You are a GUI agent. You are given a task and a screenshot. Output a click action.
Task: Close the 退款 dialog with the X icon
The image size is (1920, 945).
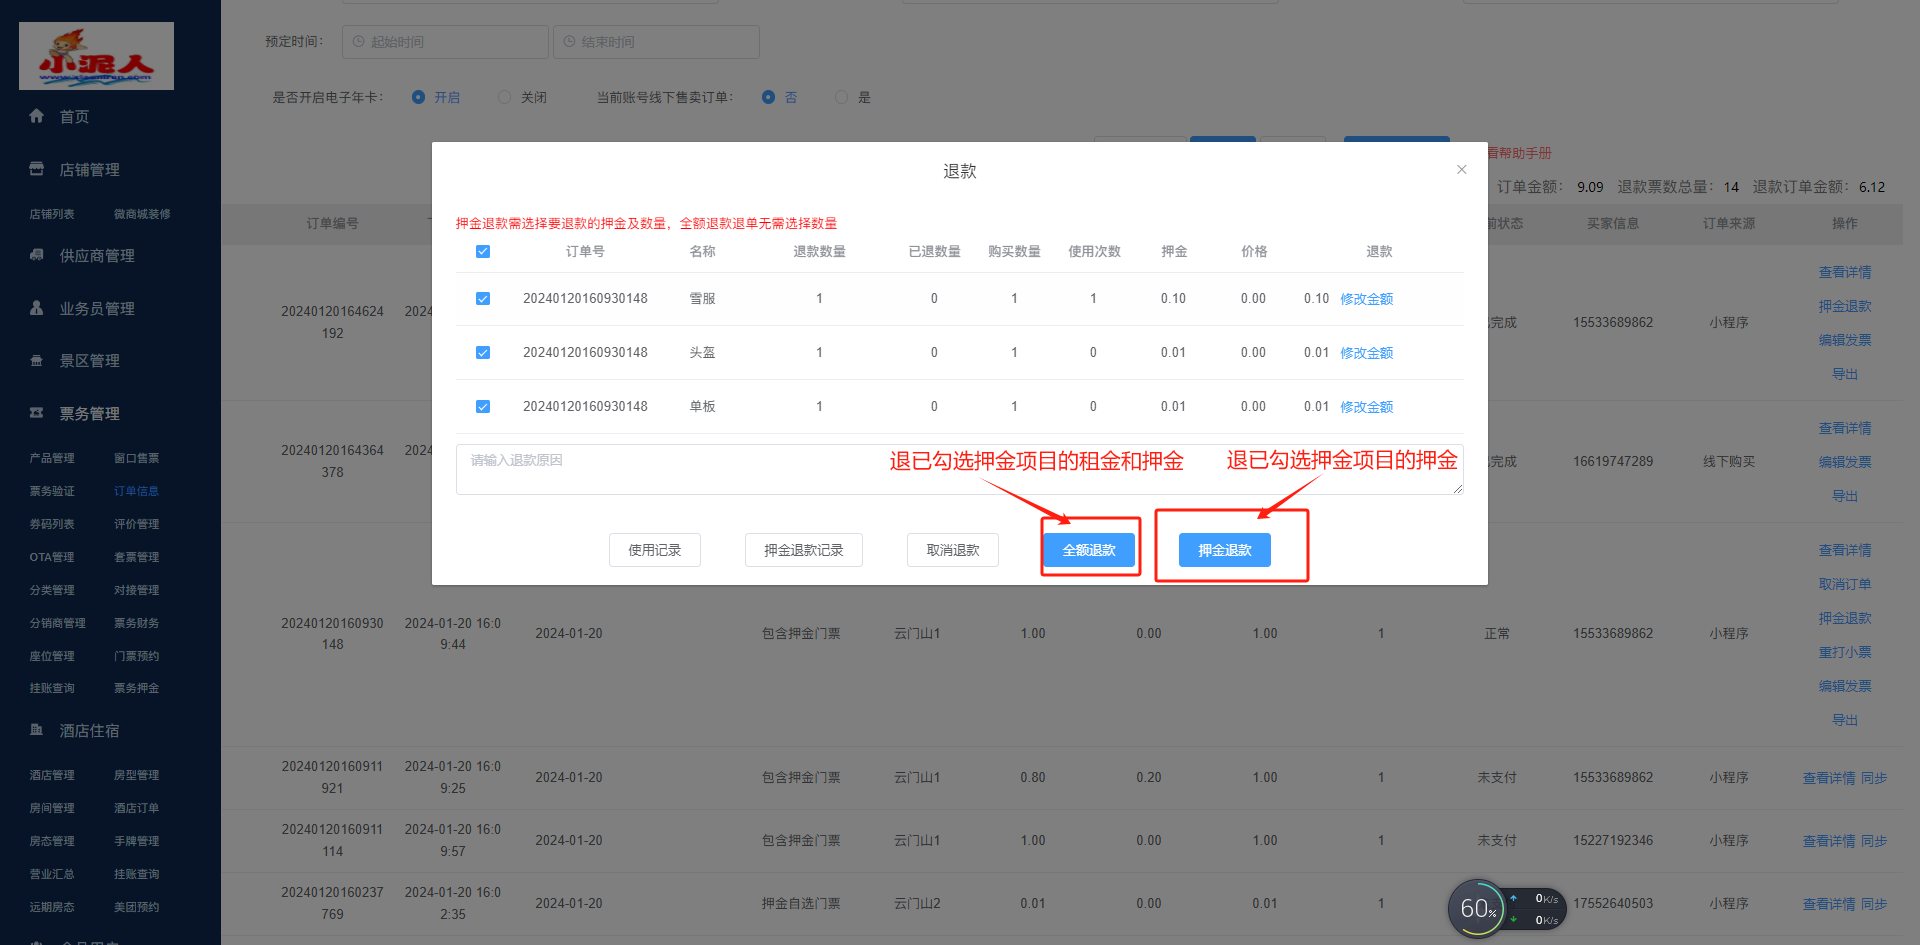(1461, 170)
